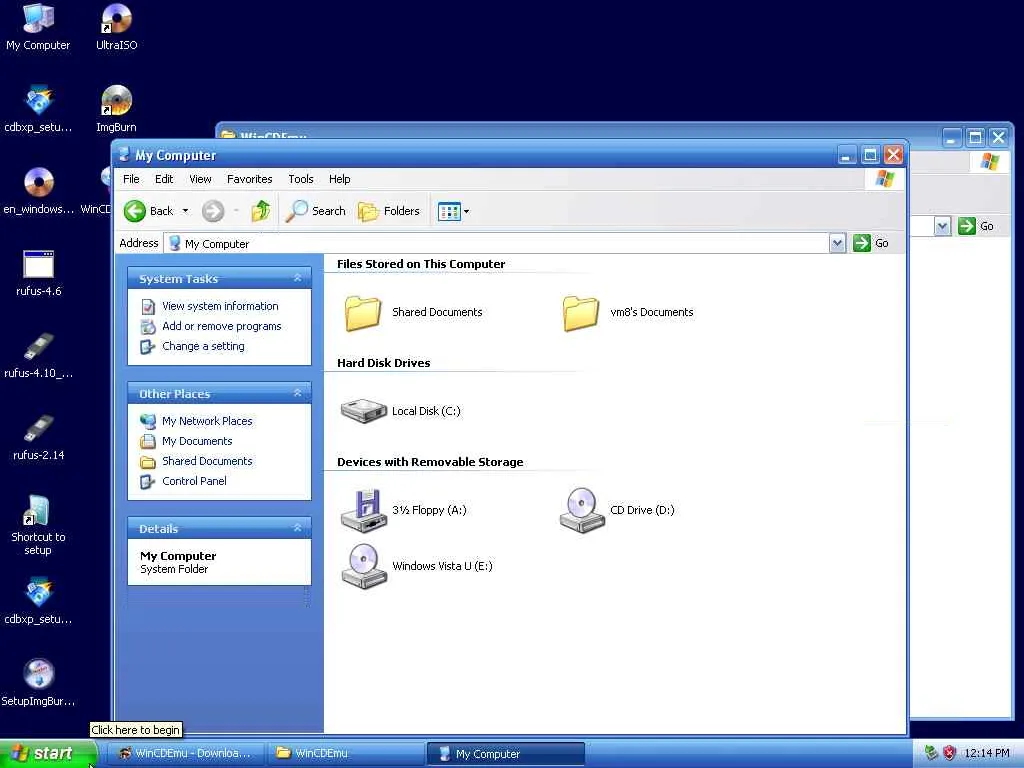
Task: Open Search in the toolbar
Action: click(315, 211)
